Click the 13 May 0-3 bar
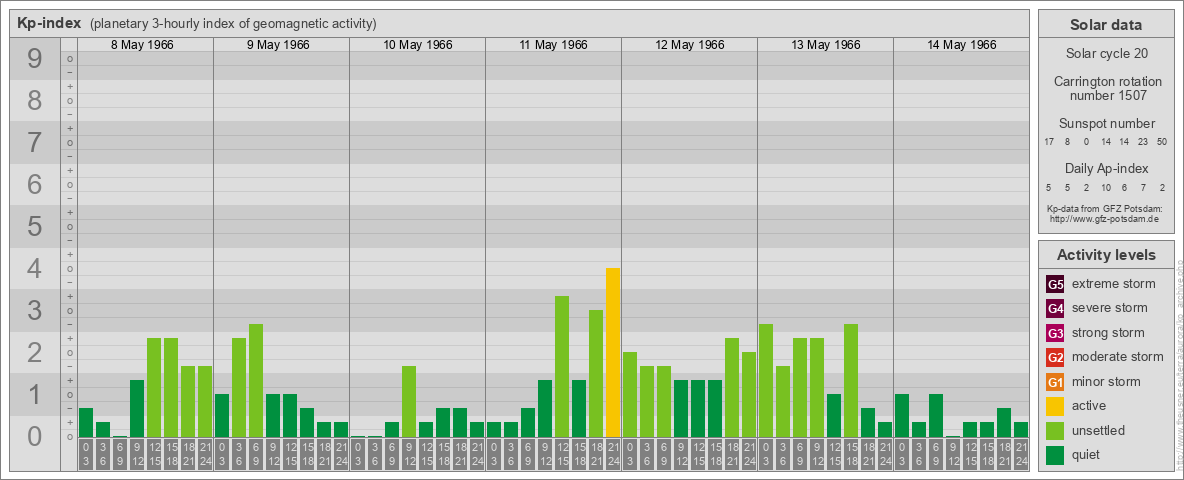Viewport: 1184px width, 480px height. coord(766,380)
